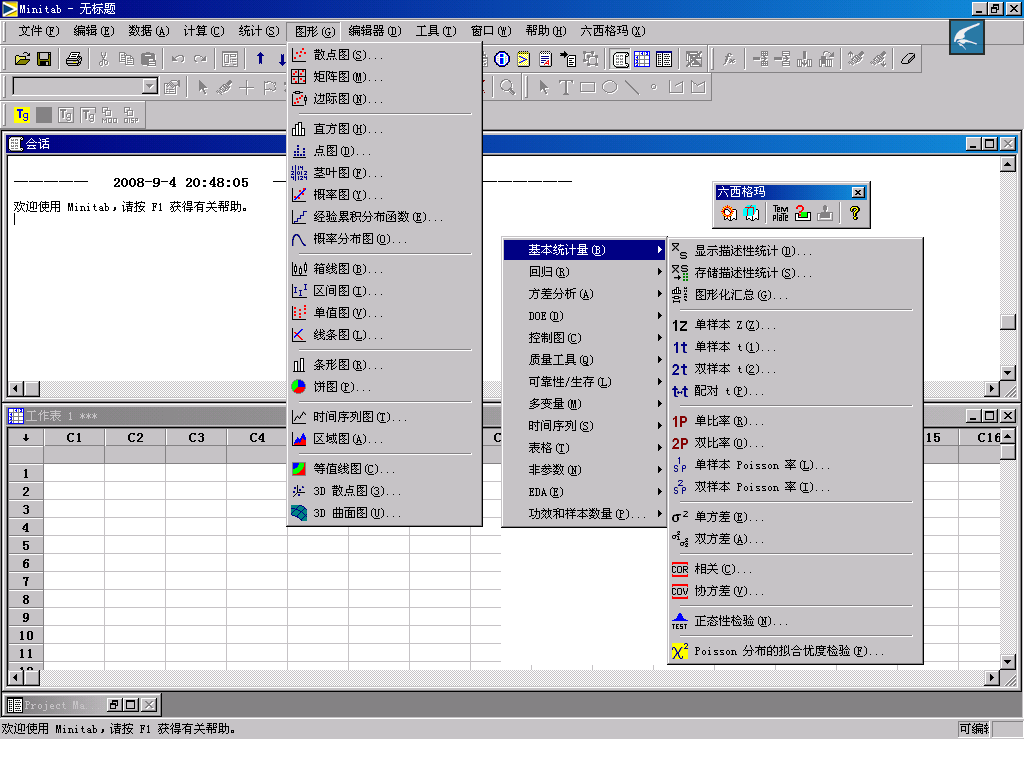1024x768 pixels.
Task: Choose Display Descriptive Statistics (显示描述性统计)
Action: click(795, 251)
